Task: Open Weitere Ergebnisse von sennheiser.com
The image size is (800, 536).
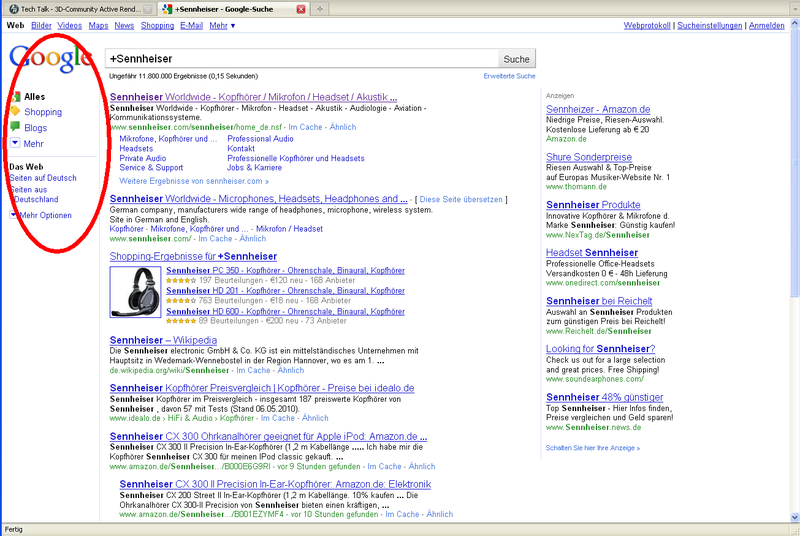Action: pyautogui.click(x=194, y=181)
